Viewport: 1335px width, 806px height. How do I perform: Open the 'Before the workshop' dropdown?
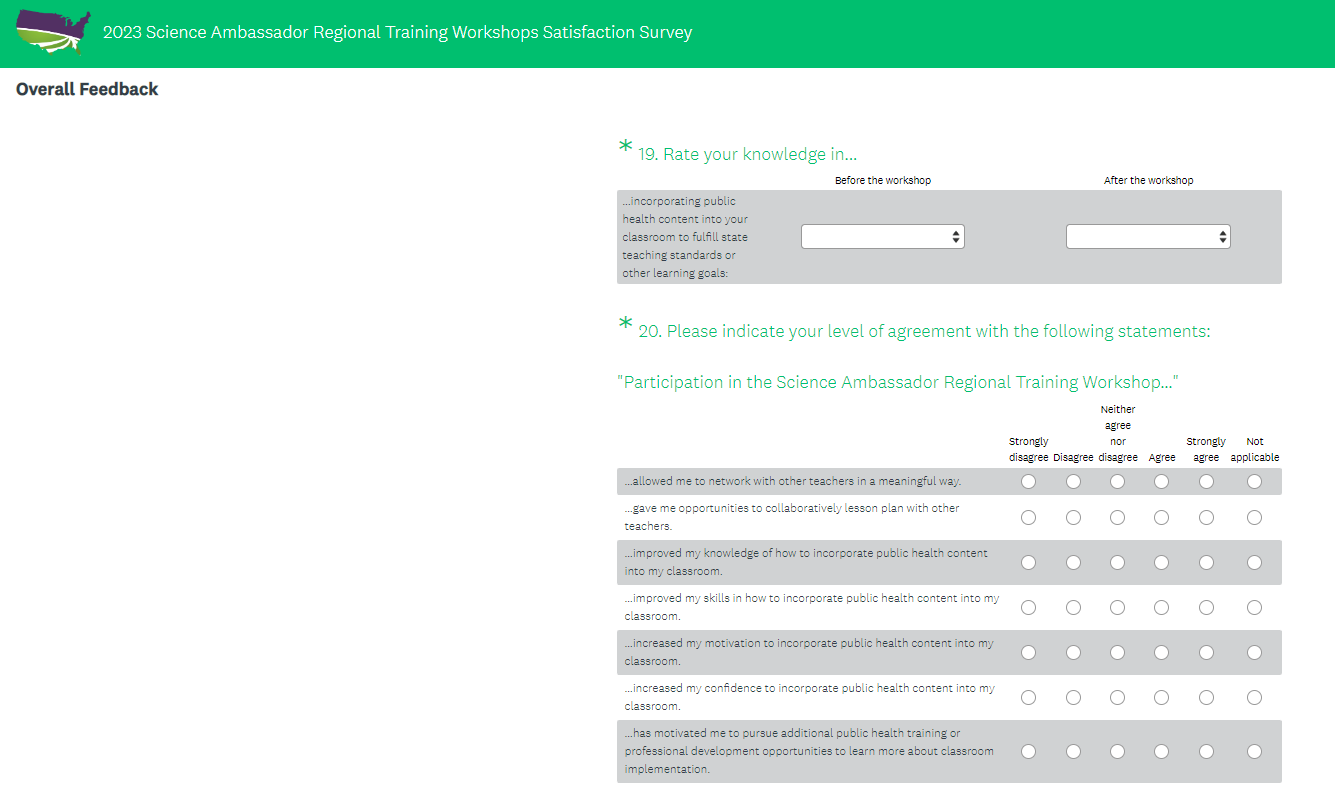tap(882, 237)
